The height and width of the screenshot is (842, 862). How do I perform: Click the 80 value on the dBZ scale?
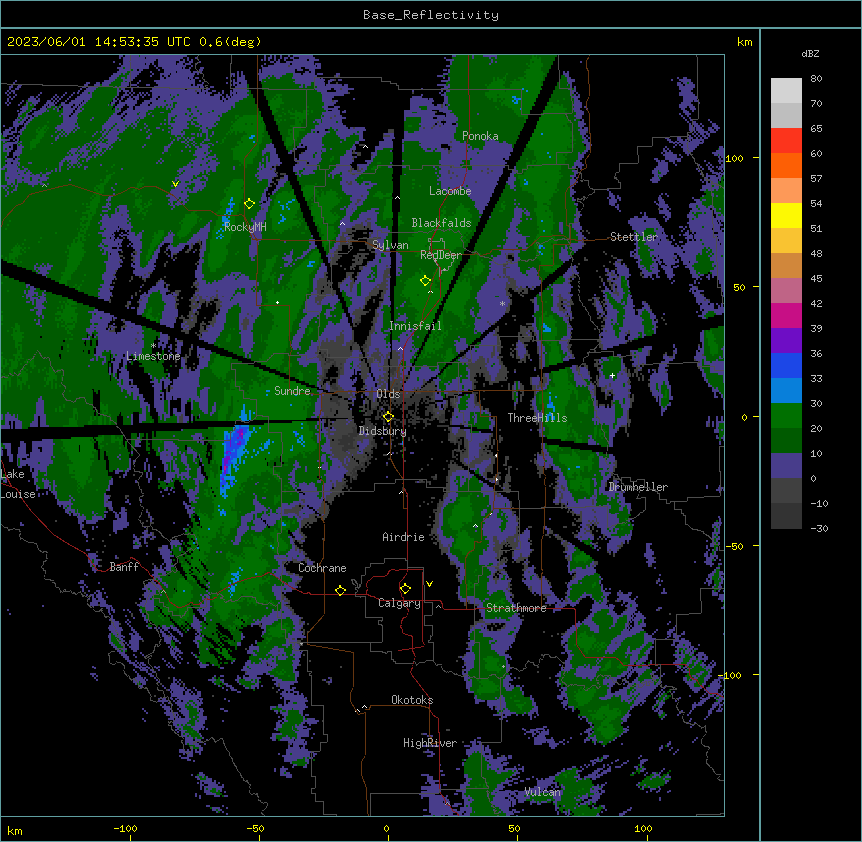click(x=816, y=79)
